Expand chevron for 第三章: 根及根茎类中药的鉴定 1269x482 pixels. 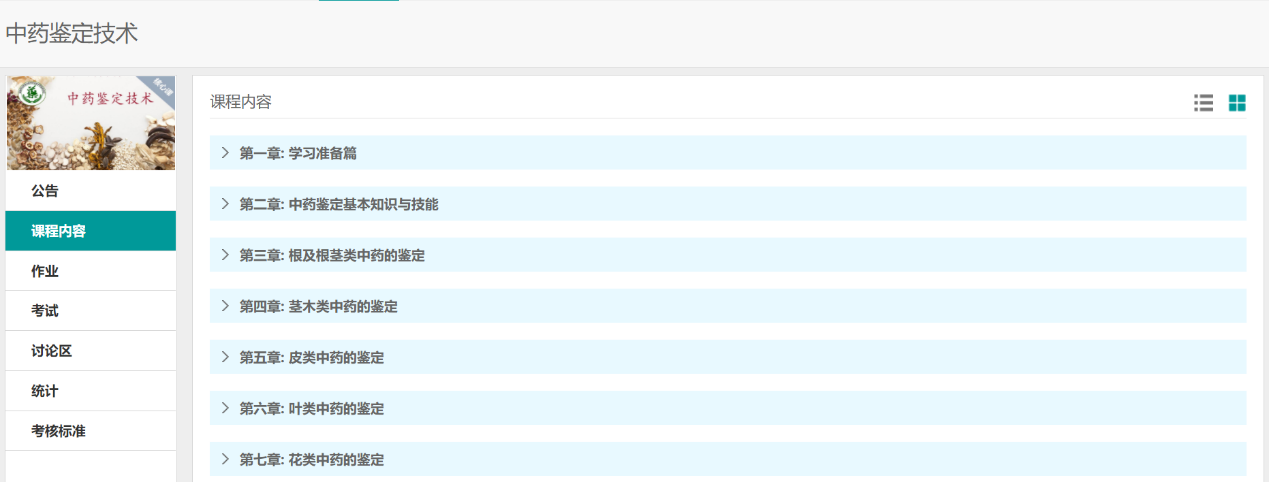click(x=225, y=255)
